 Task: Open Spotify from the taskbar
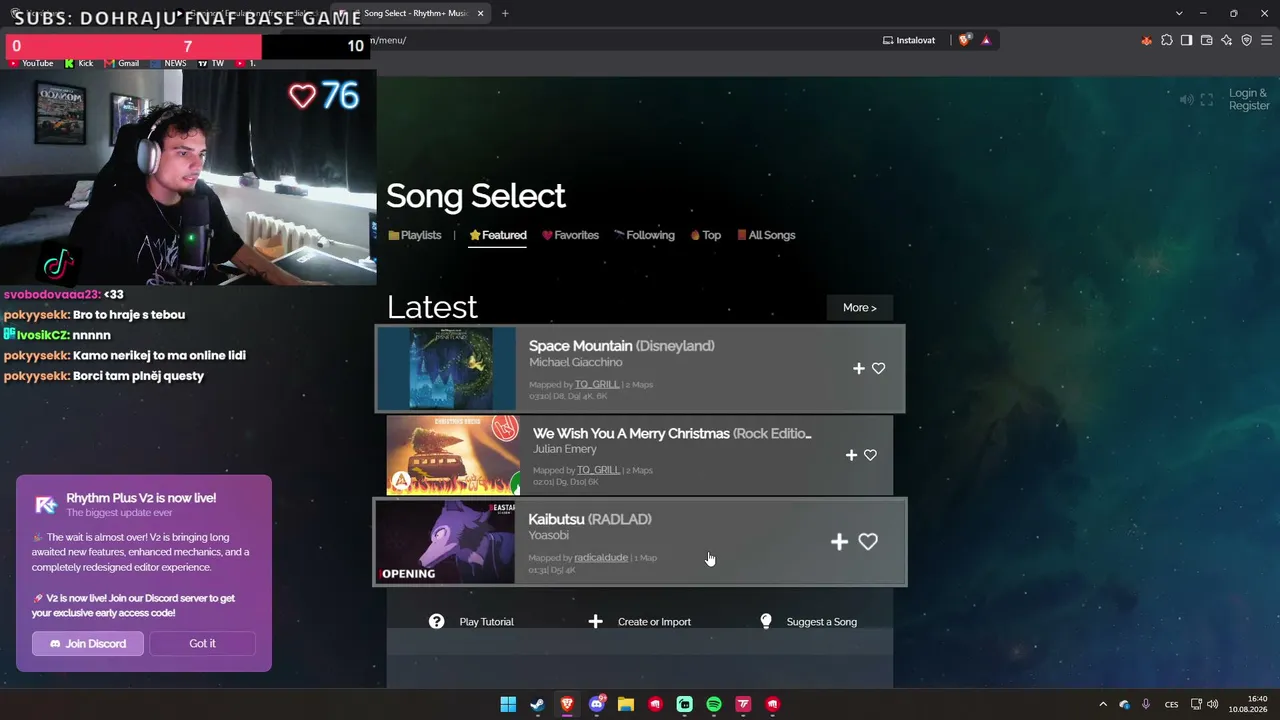point(714,704)
